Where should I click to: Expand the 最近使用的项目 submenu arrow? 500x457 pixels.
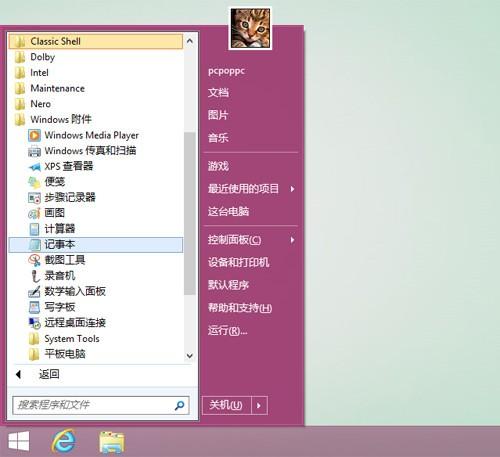click(x=292, y=189)
